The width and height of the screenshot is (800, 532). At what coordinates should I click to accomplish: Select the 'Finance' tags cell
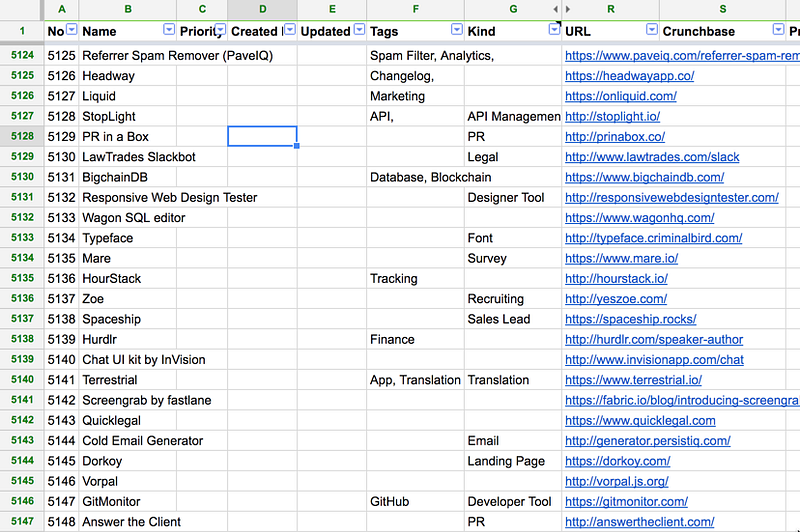pyautogui.click(x=415, y=339)
